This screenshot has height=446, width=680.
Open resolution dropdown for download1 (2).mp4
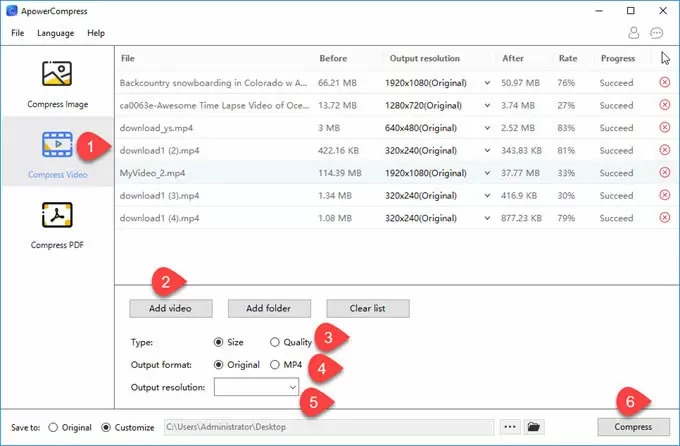click(487, 151)
